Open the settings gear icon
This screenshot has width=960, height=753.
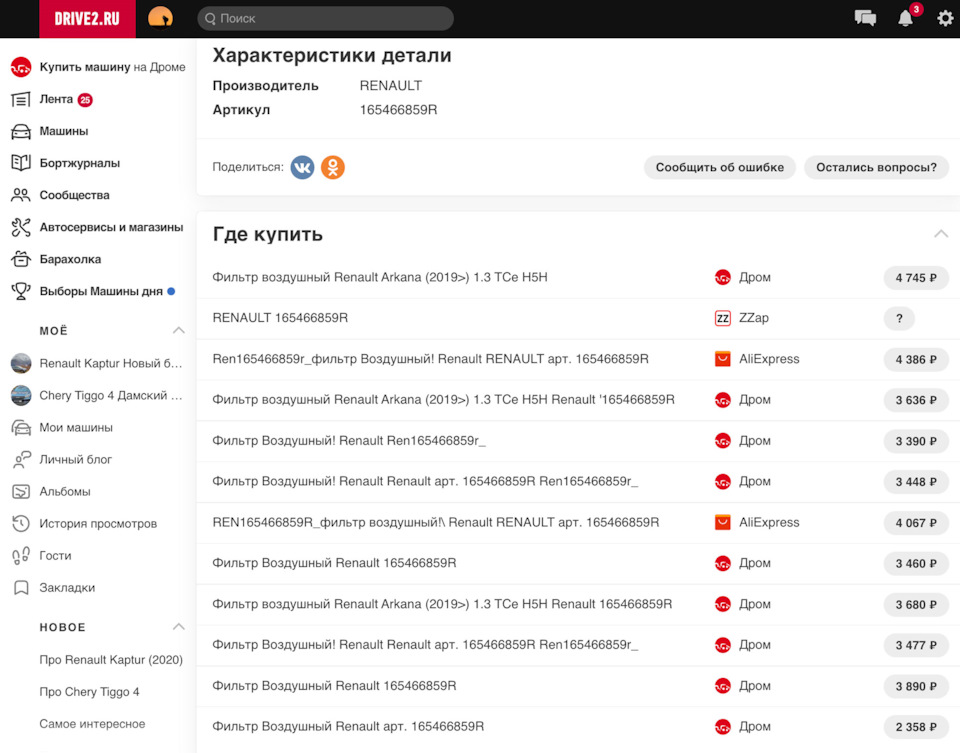point(945,18)
